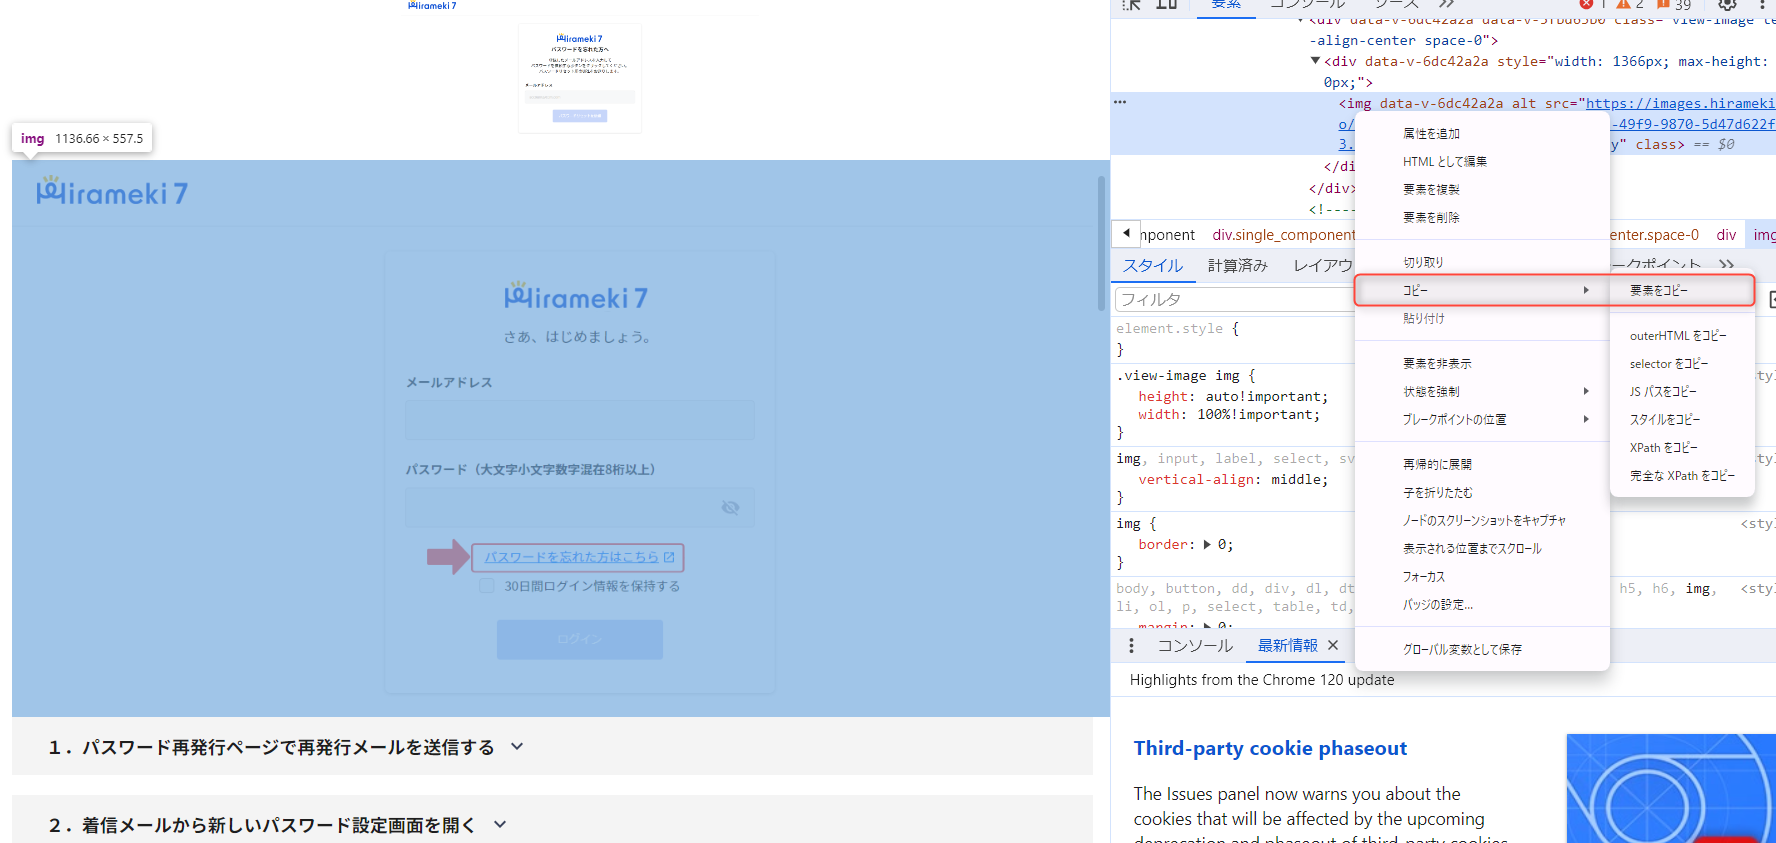Open the コンソール tab in the bottom drawer
The height and width of the screenshot is (843, 1776).
pyautogui.click(x=1195, y=646)
